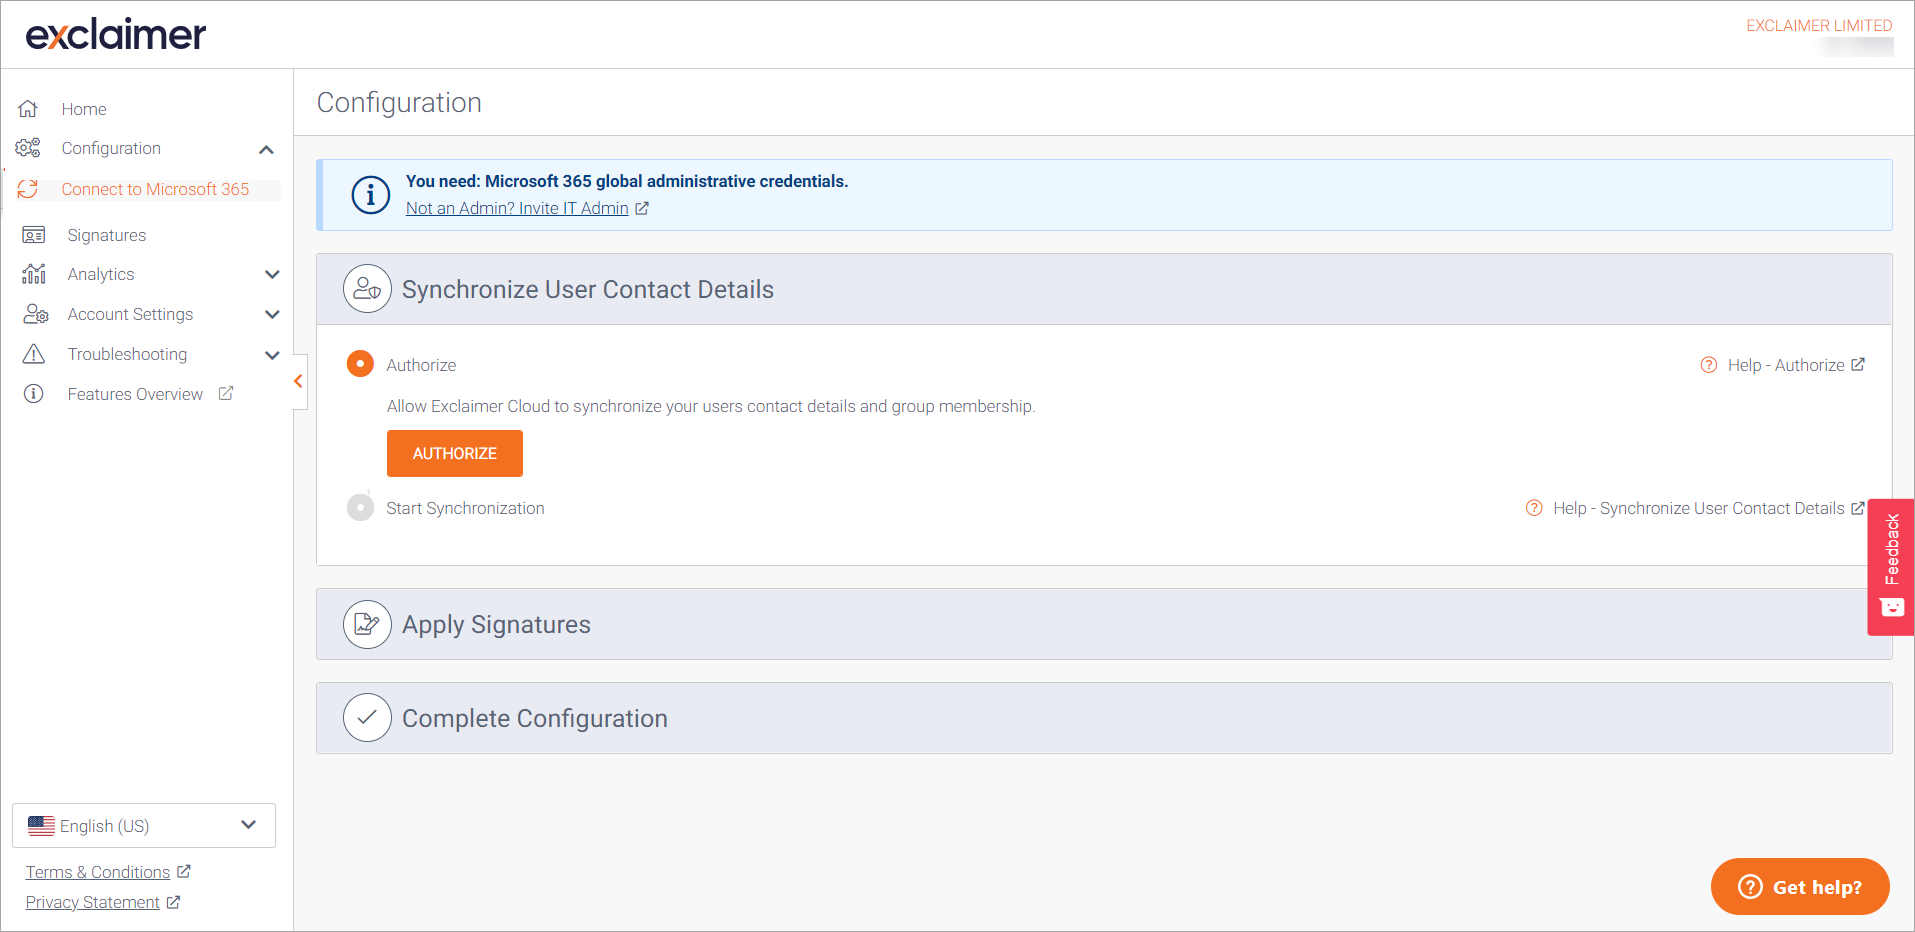This screenshot has height=932, width=1915.
Task: Click the Complete Configuration checkmark icon
Action: tap(367, 718)
